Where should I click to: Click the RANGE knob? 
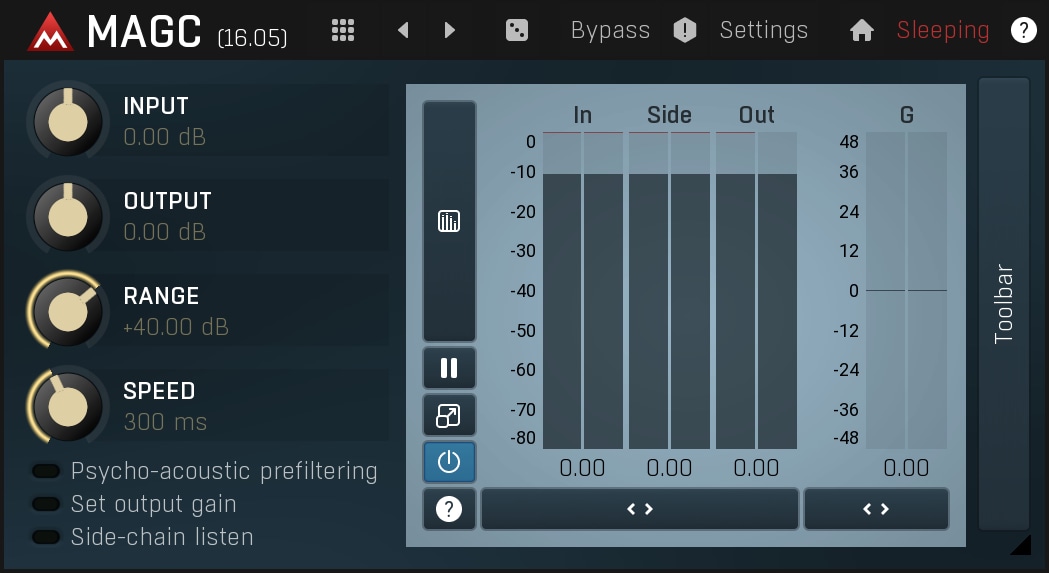68,311
